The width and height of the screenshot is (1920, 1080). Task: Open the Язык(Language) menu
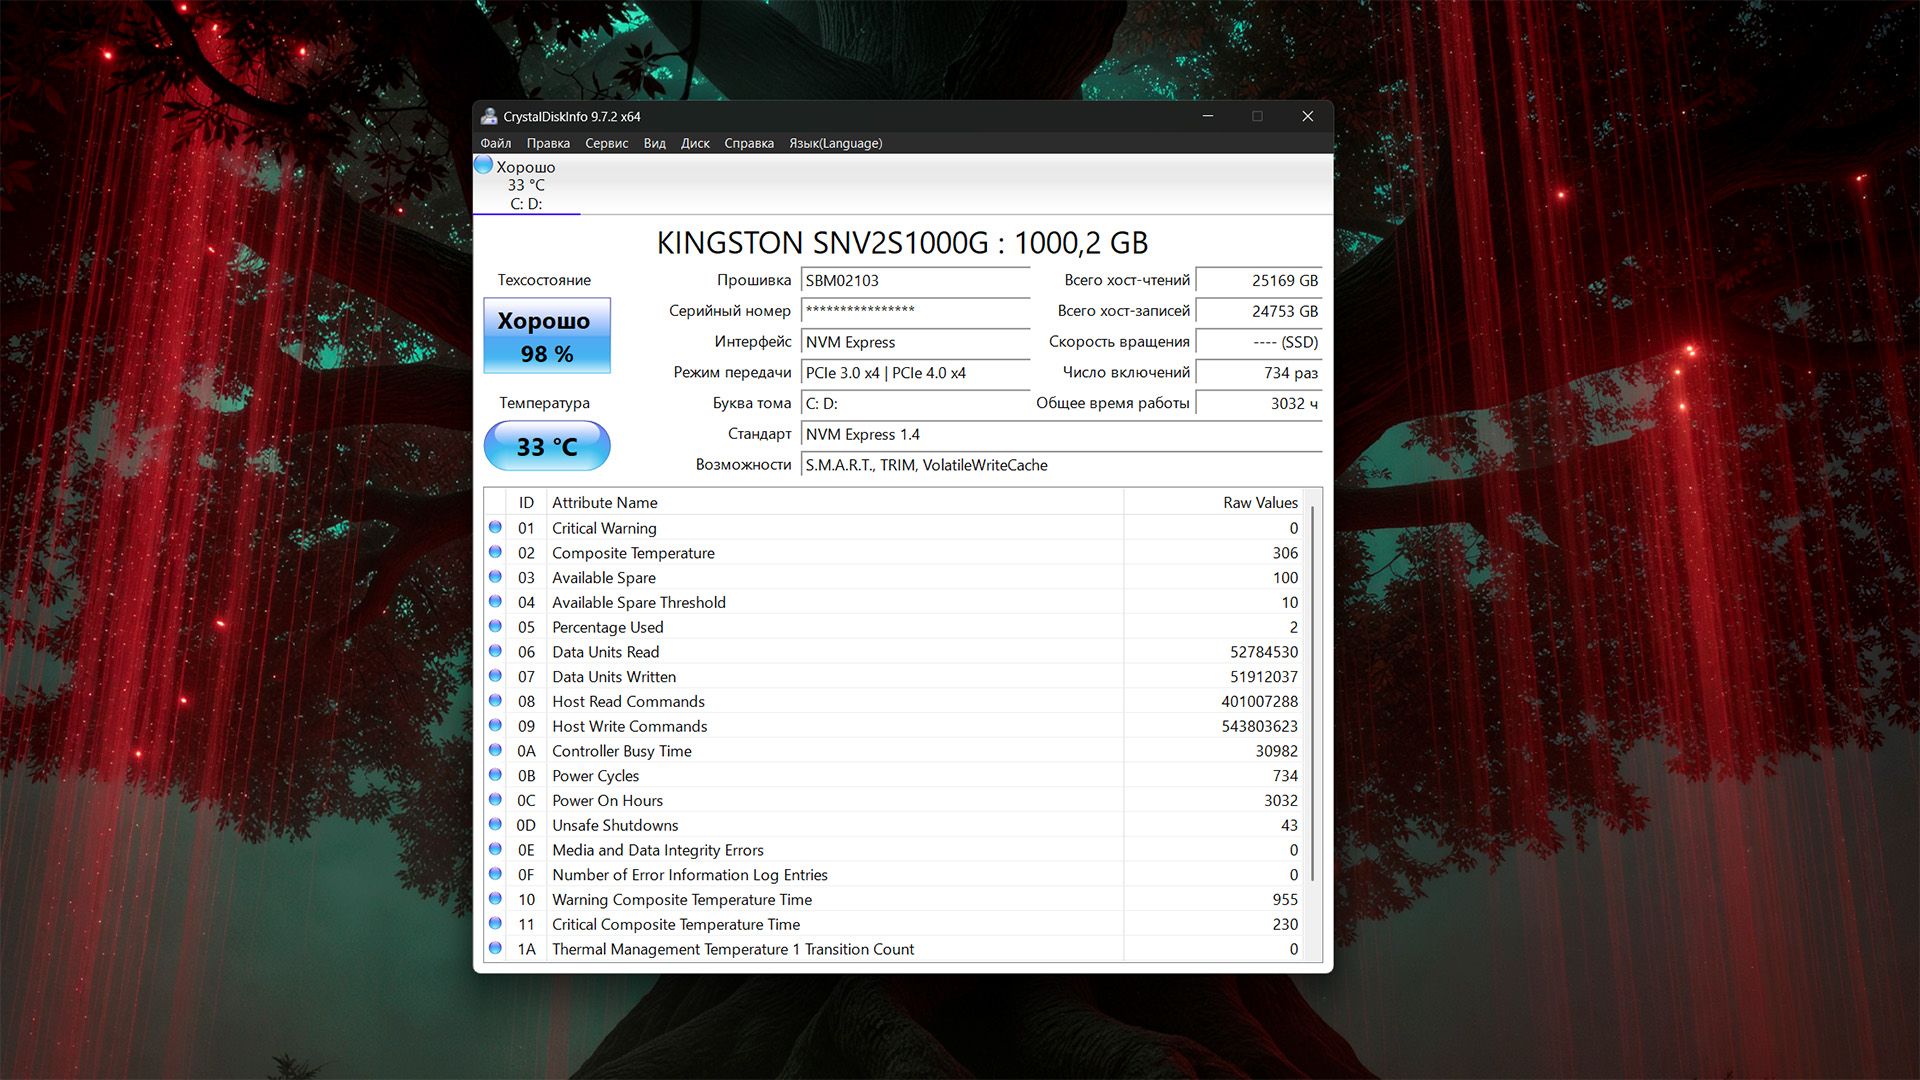(835, 143)
